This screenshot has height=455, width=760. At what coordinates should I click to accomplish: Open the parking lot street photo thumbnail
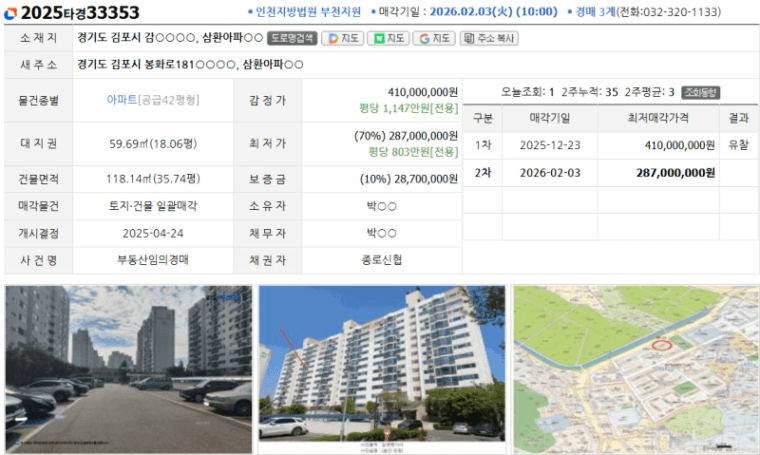[x=128, y=370]
